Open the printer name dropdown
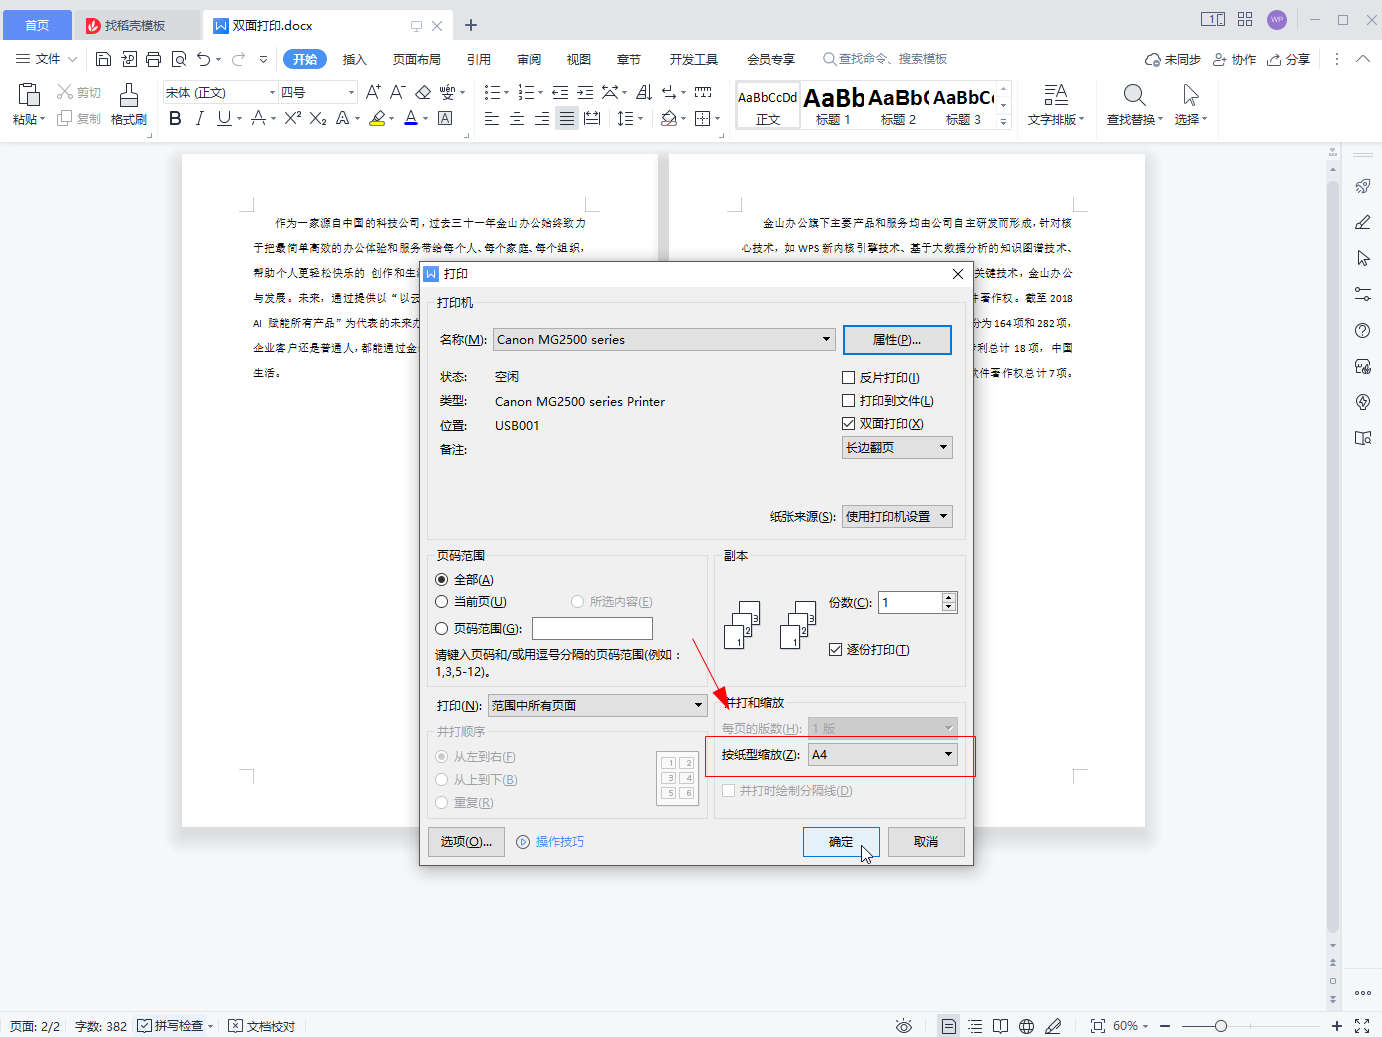The width and height of the screenshot is (1382, 1037). coord(664,339)
